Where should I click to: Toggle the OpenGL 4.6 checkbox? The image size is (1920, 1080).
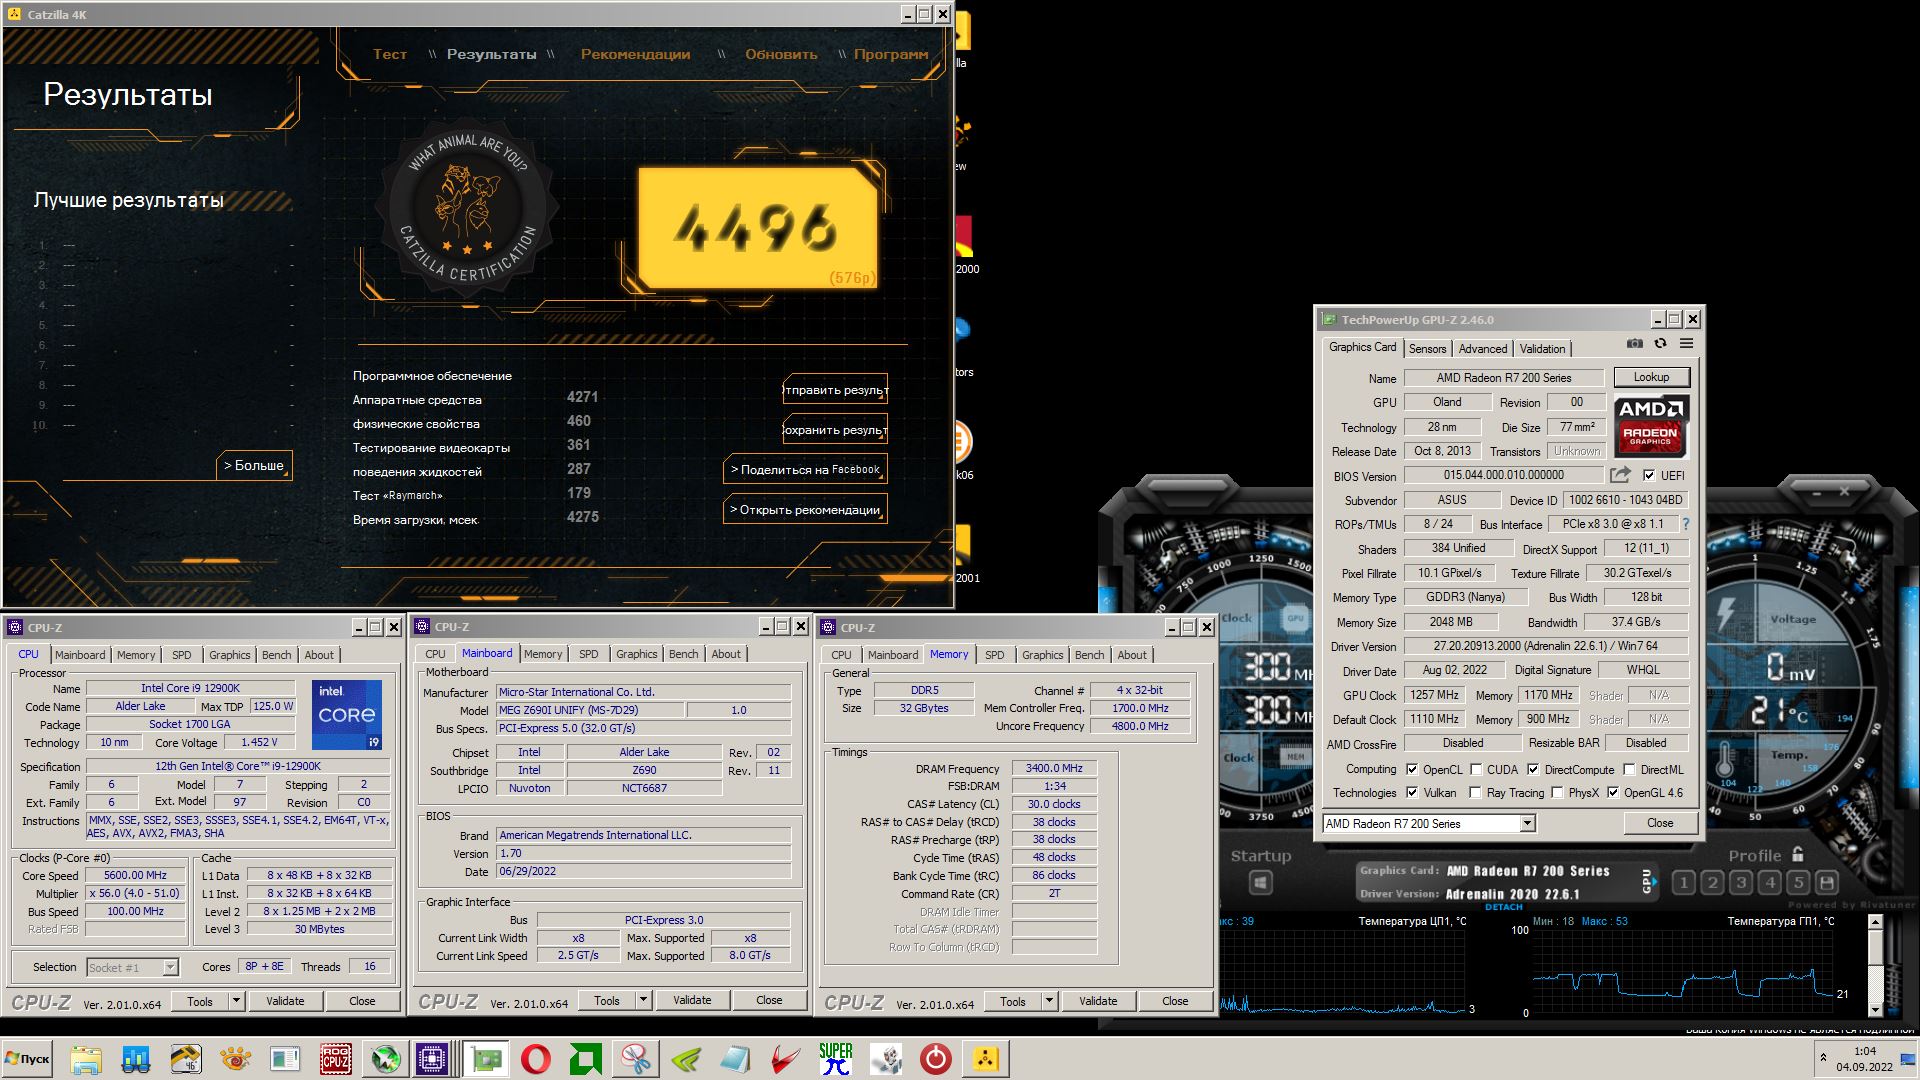[1613, 792]
